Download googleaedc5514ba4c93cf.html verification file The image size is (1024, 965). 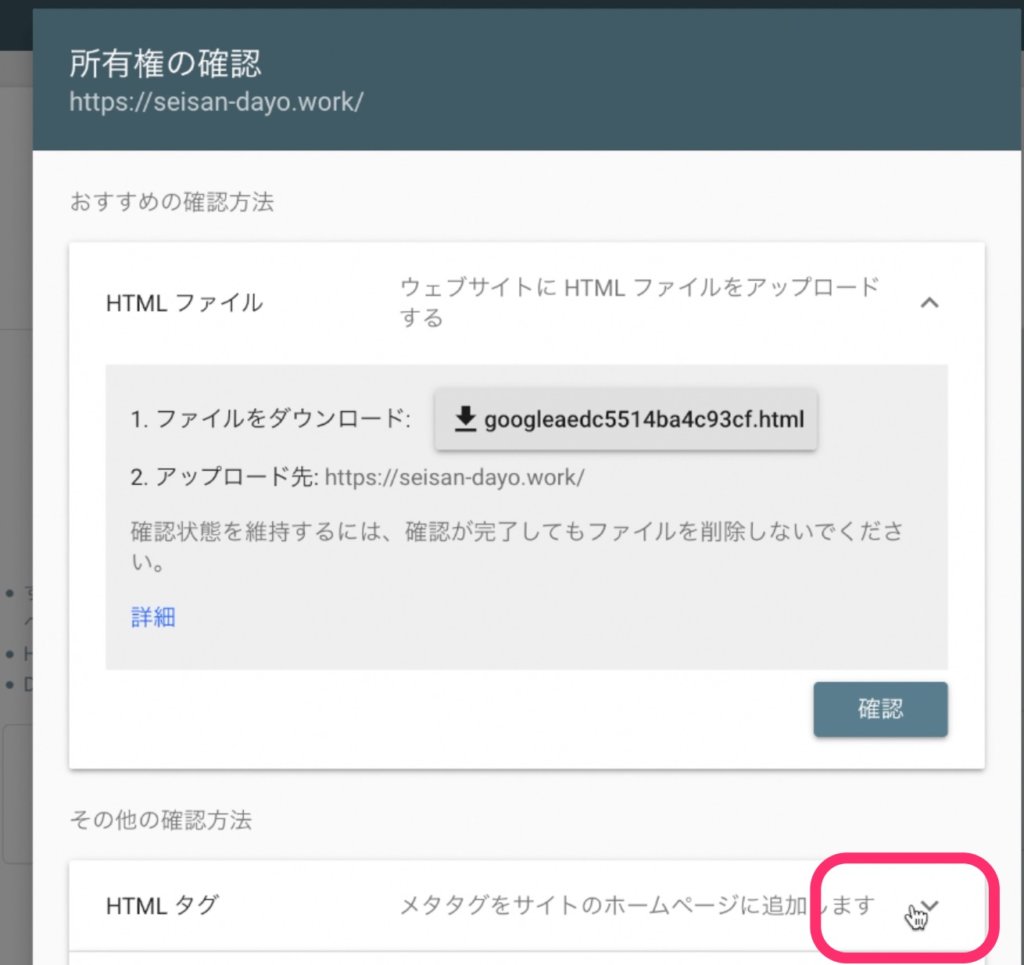coord(627,420)
